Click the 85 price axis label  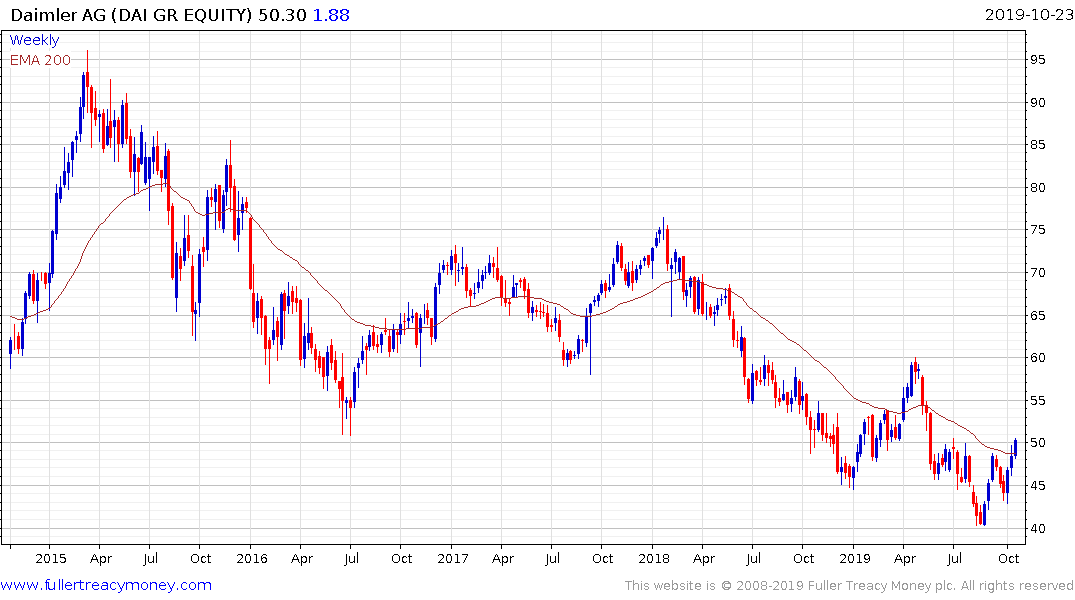click(x=1037, y=145)
